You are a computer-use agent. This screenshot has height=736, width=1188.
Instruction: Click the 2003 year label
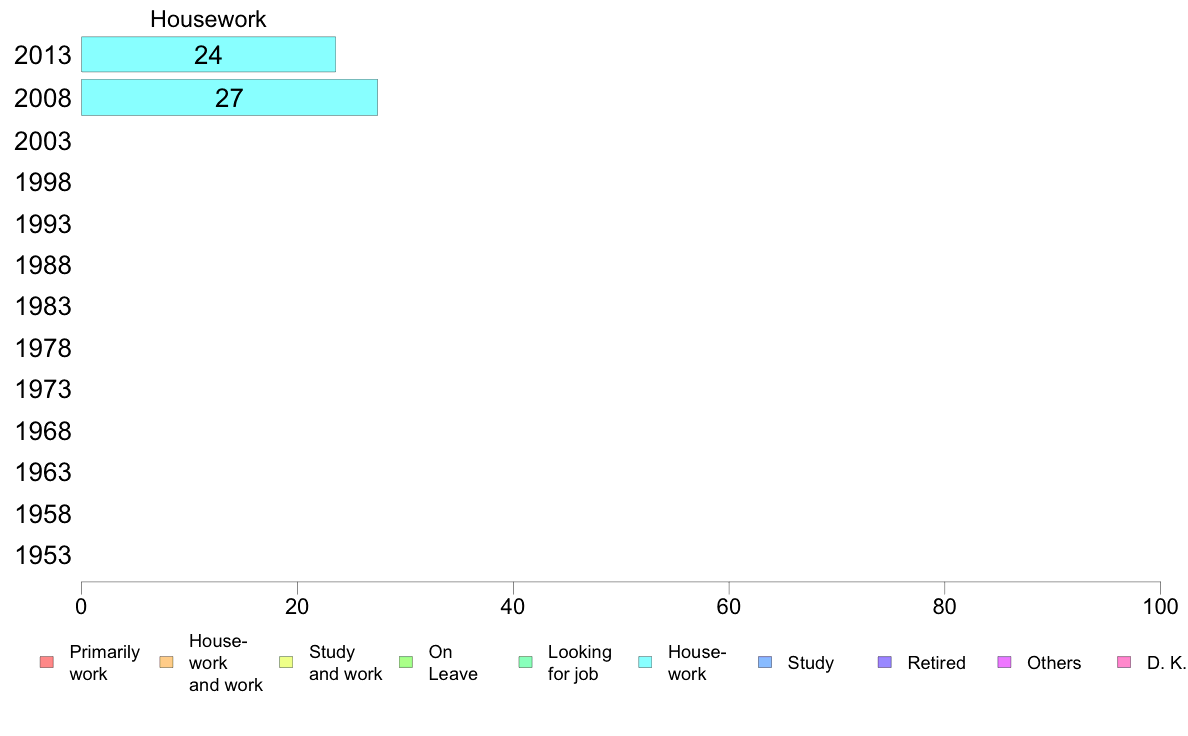[x=43, y=141]
